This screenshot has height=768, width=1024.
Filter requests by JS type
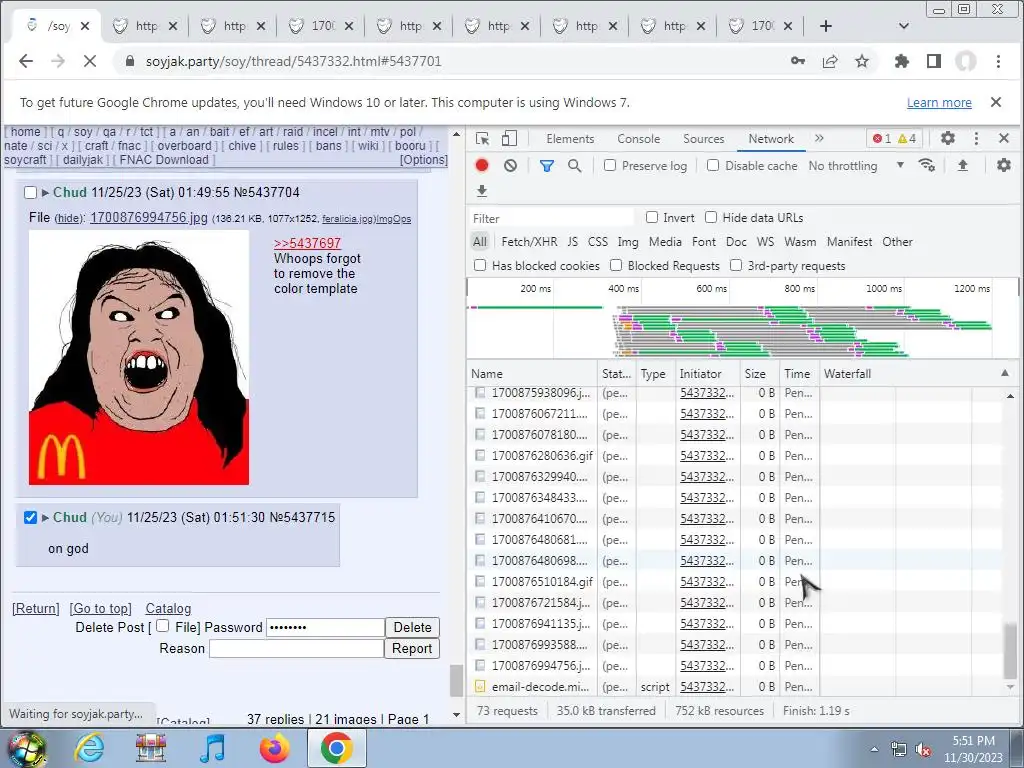click(x=572, y=242)
